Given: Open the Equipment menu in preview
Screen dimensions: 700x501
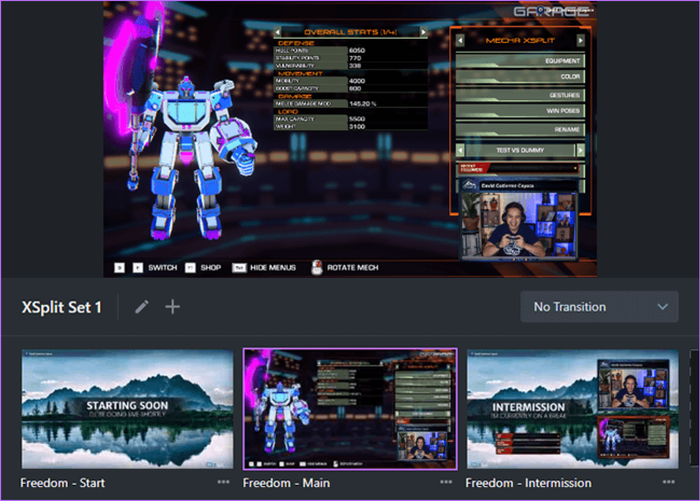Looking at the screenshot, I should click(520, 61).
